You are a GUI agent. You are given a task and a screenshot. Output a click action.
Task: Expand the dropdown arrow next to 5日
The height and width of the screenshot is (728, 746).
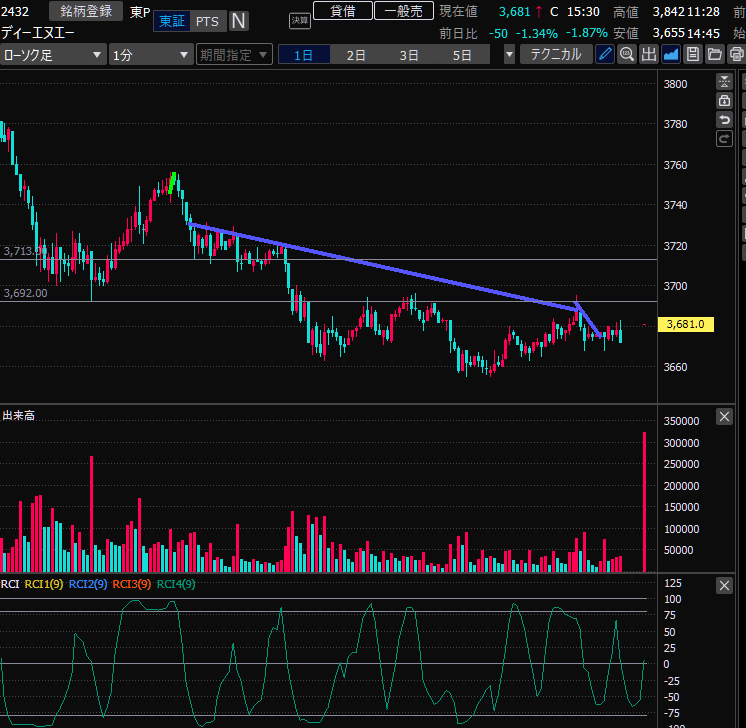[509, 54]
